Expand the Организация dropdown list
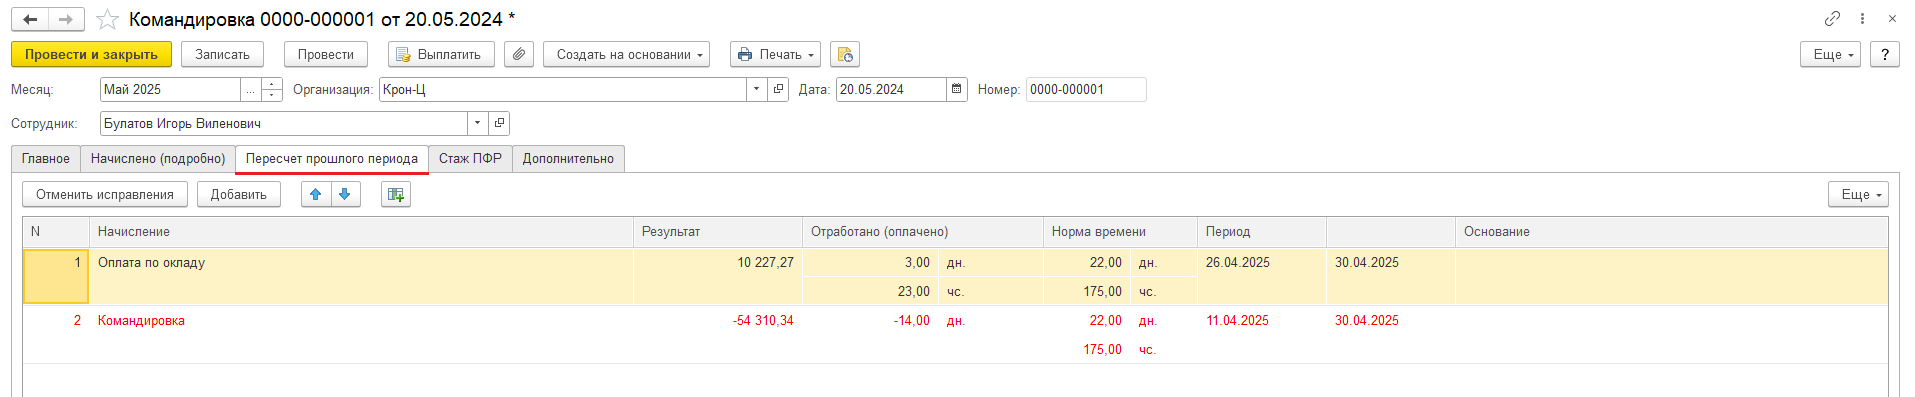Image resolution: width=1915 pixels, height=397 pixels. point(756,89)
